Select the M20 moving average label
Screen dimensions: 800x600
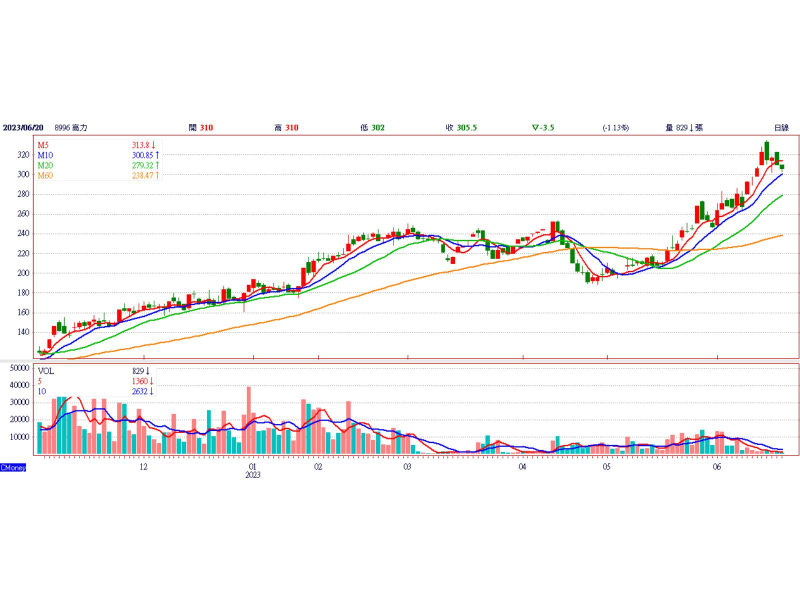pos(46,166)
